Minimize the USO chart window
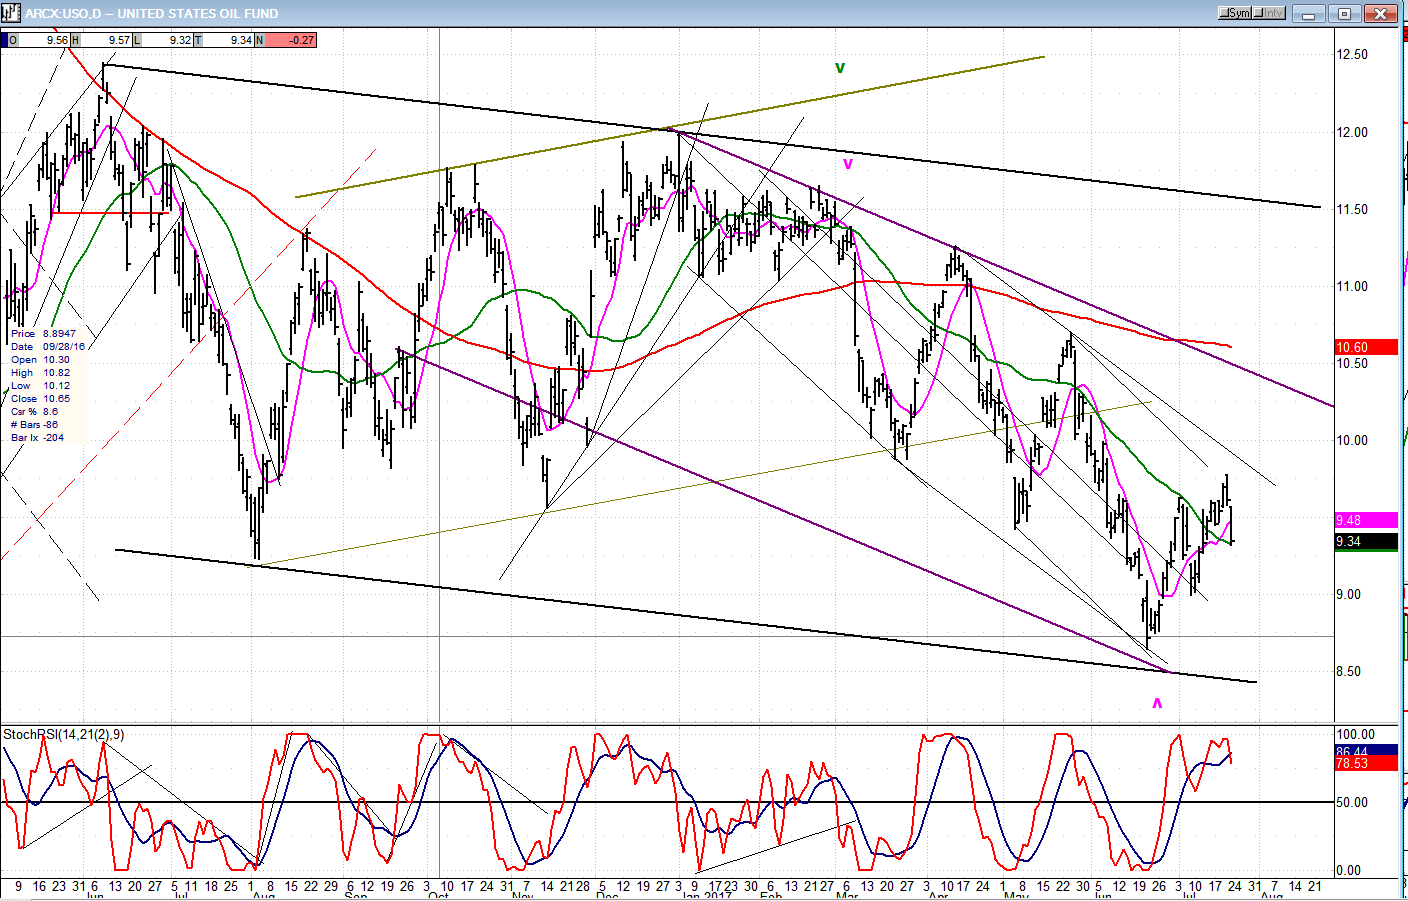 (1308, 13)
